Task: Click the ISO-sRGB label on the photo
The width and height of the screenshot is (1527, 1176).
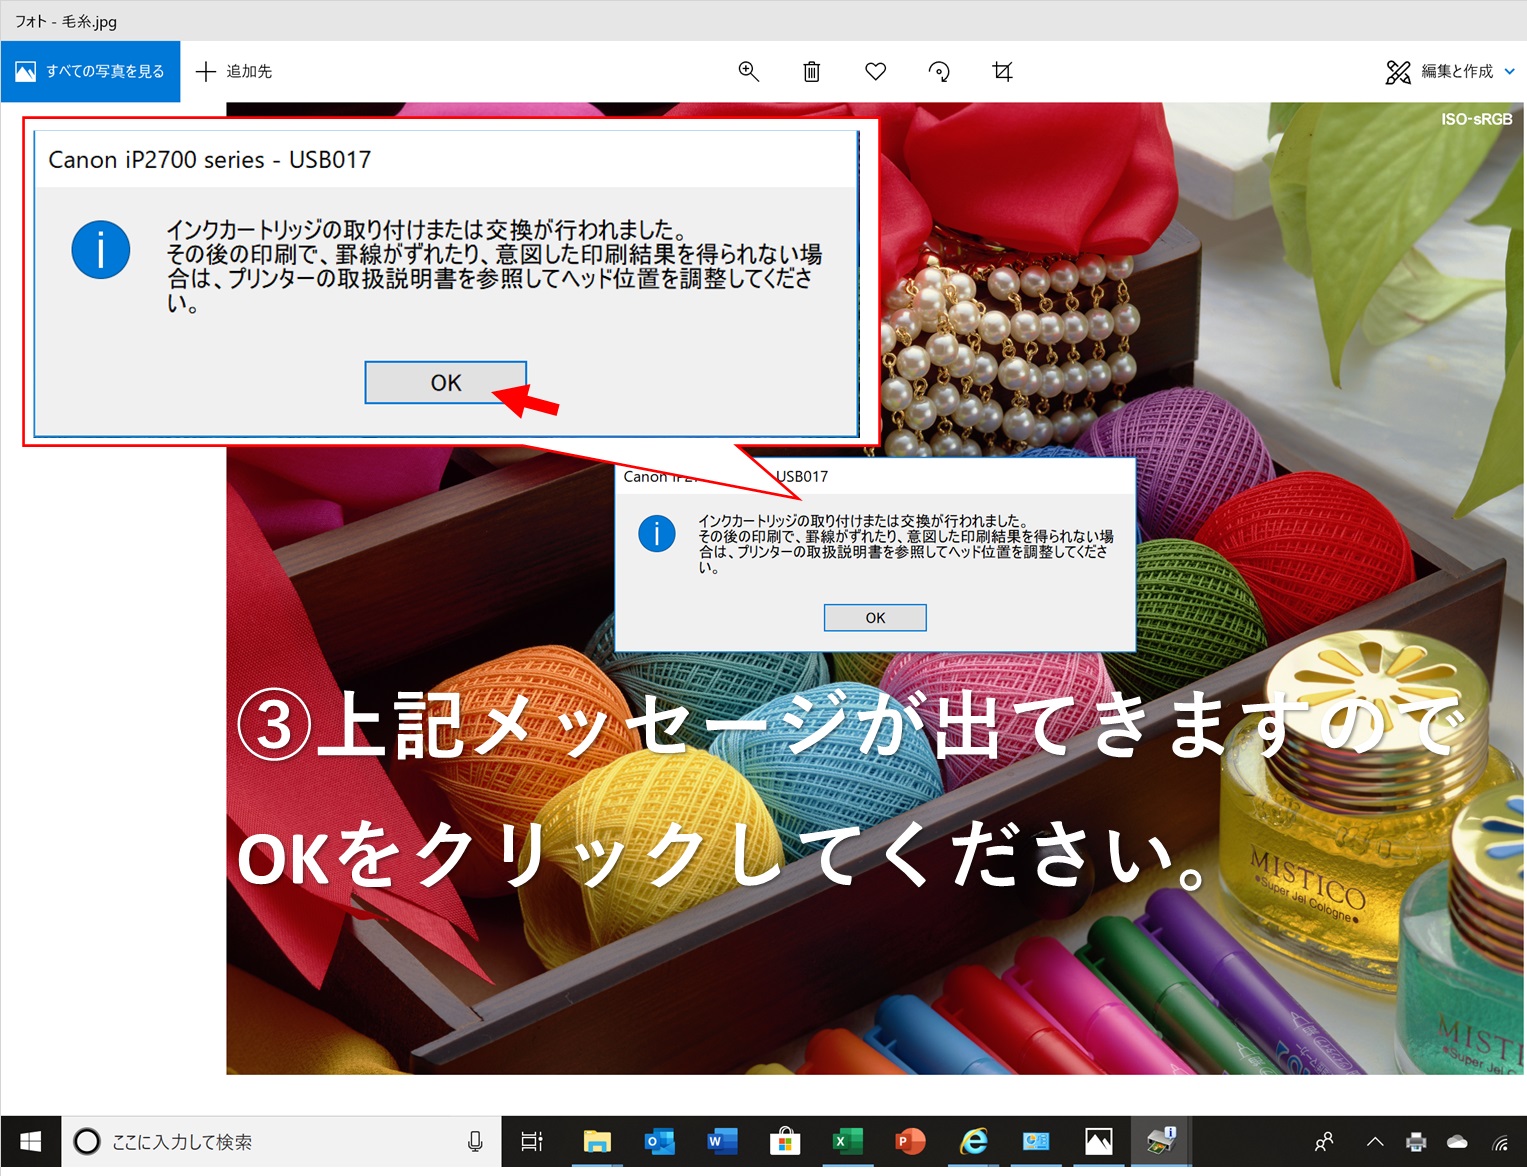Action: point(1476,119)
